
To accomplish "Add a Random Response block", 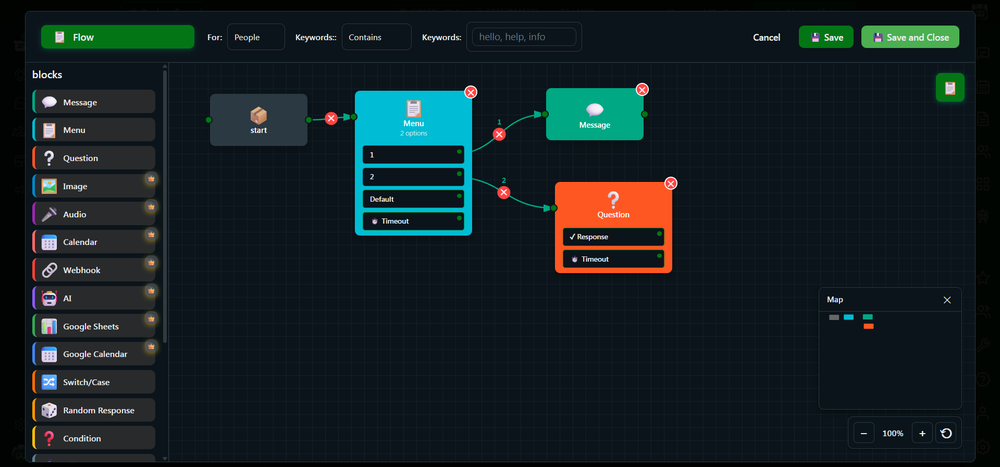I will pos(94,410).
